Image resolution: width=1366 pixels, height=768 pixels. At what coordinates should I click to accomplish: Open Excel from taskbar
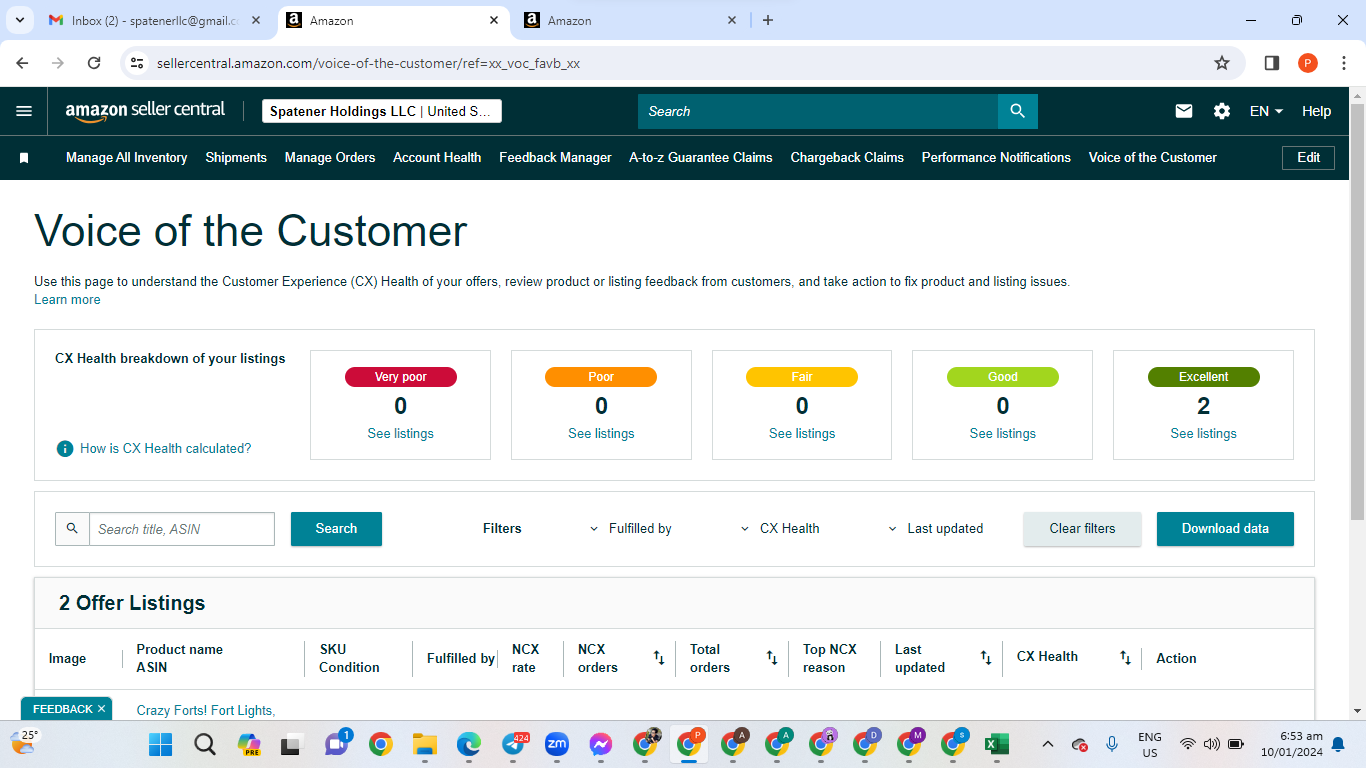pos(996,744)
